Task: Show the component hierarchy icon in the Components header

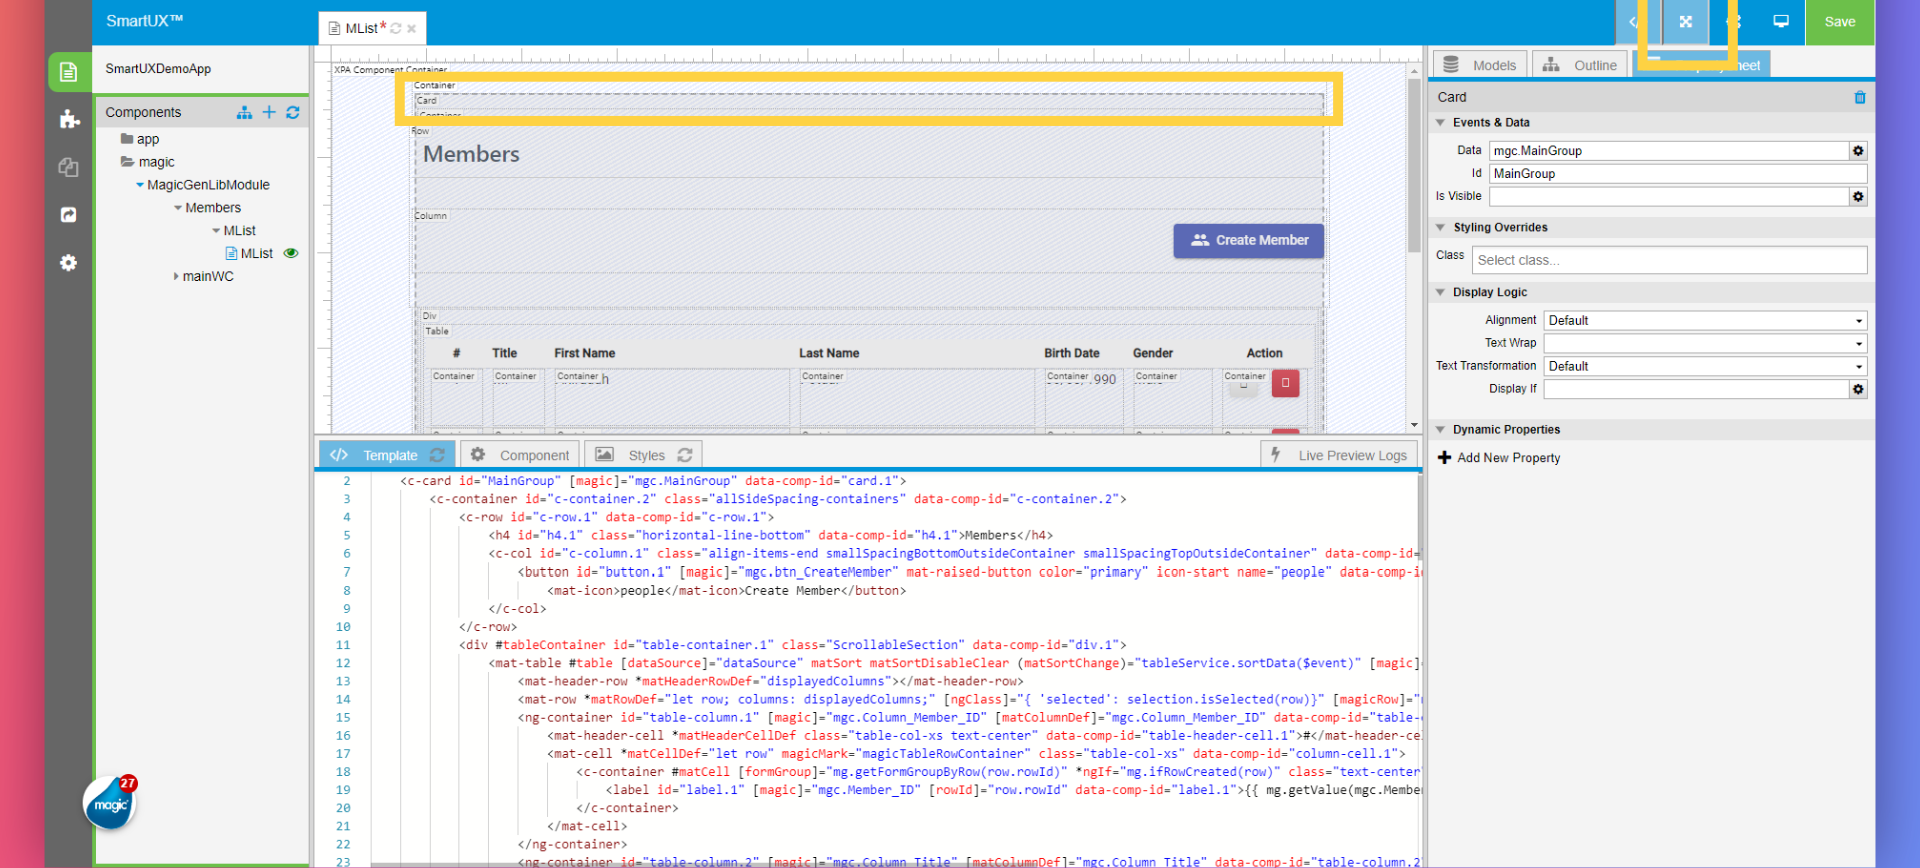Action: point(244,112)
